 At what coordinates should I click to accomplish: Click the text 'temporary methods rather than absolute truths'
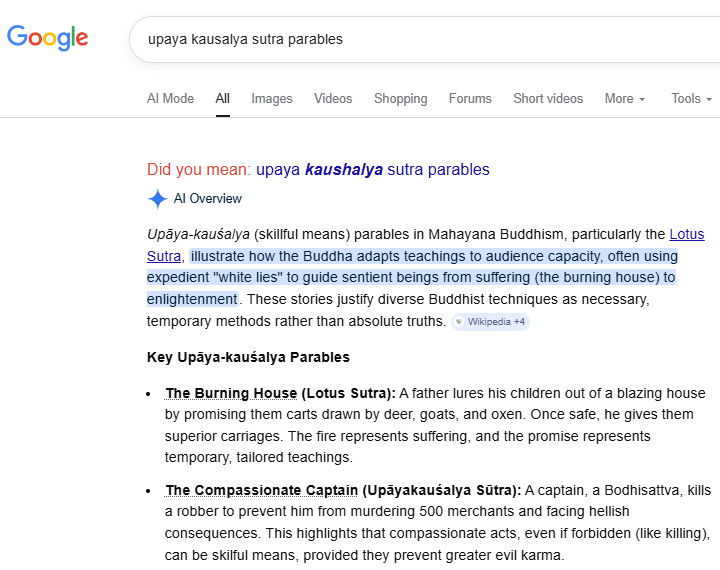coord(296,321)
